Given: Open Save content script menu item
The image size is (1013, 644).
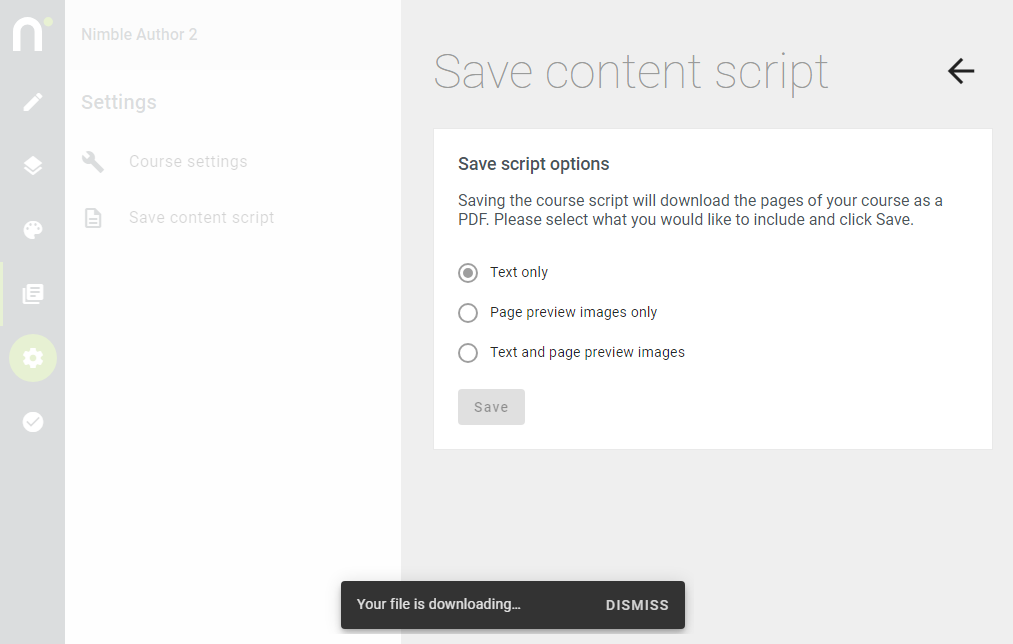Looking at the screenshot, I should coord(201,218).
